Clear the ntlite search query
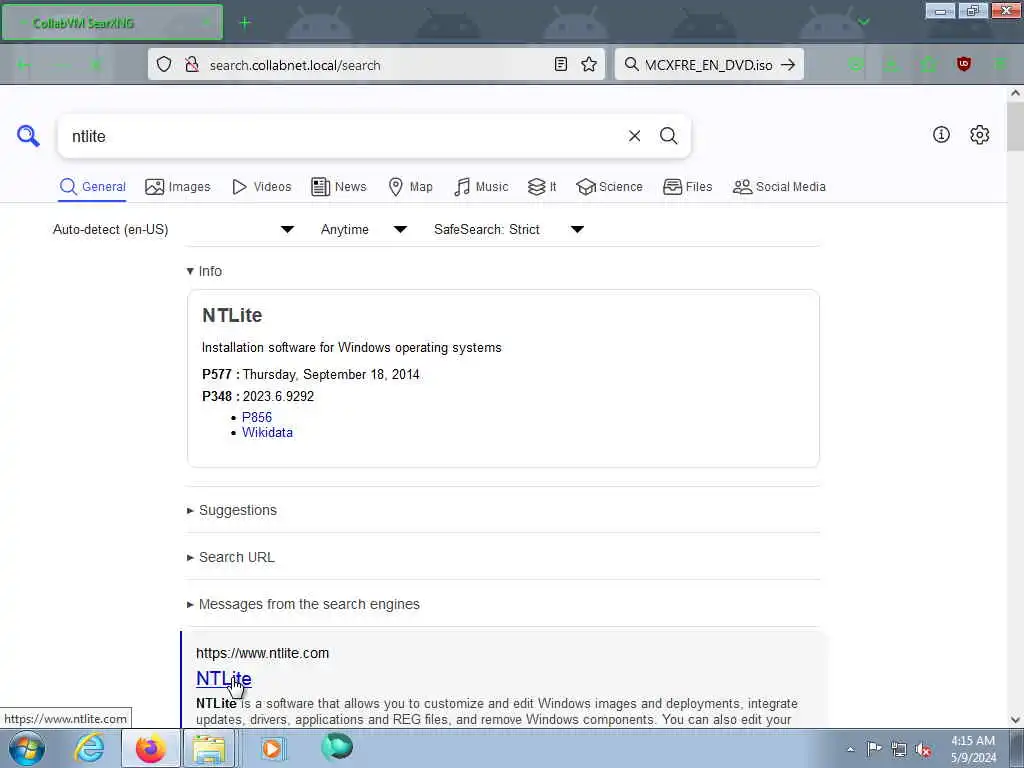The width and height of the screenshot is (1024, 768). click(634, 136)
